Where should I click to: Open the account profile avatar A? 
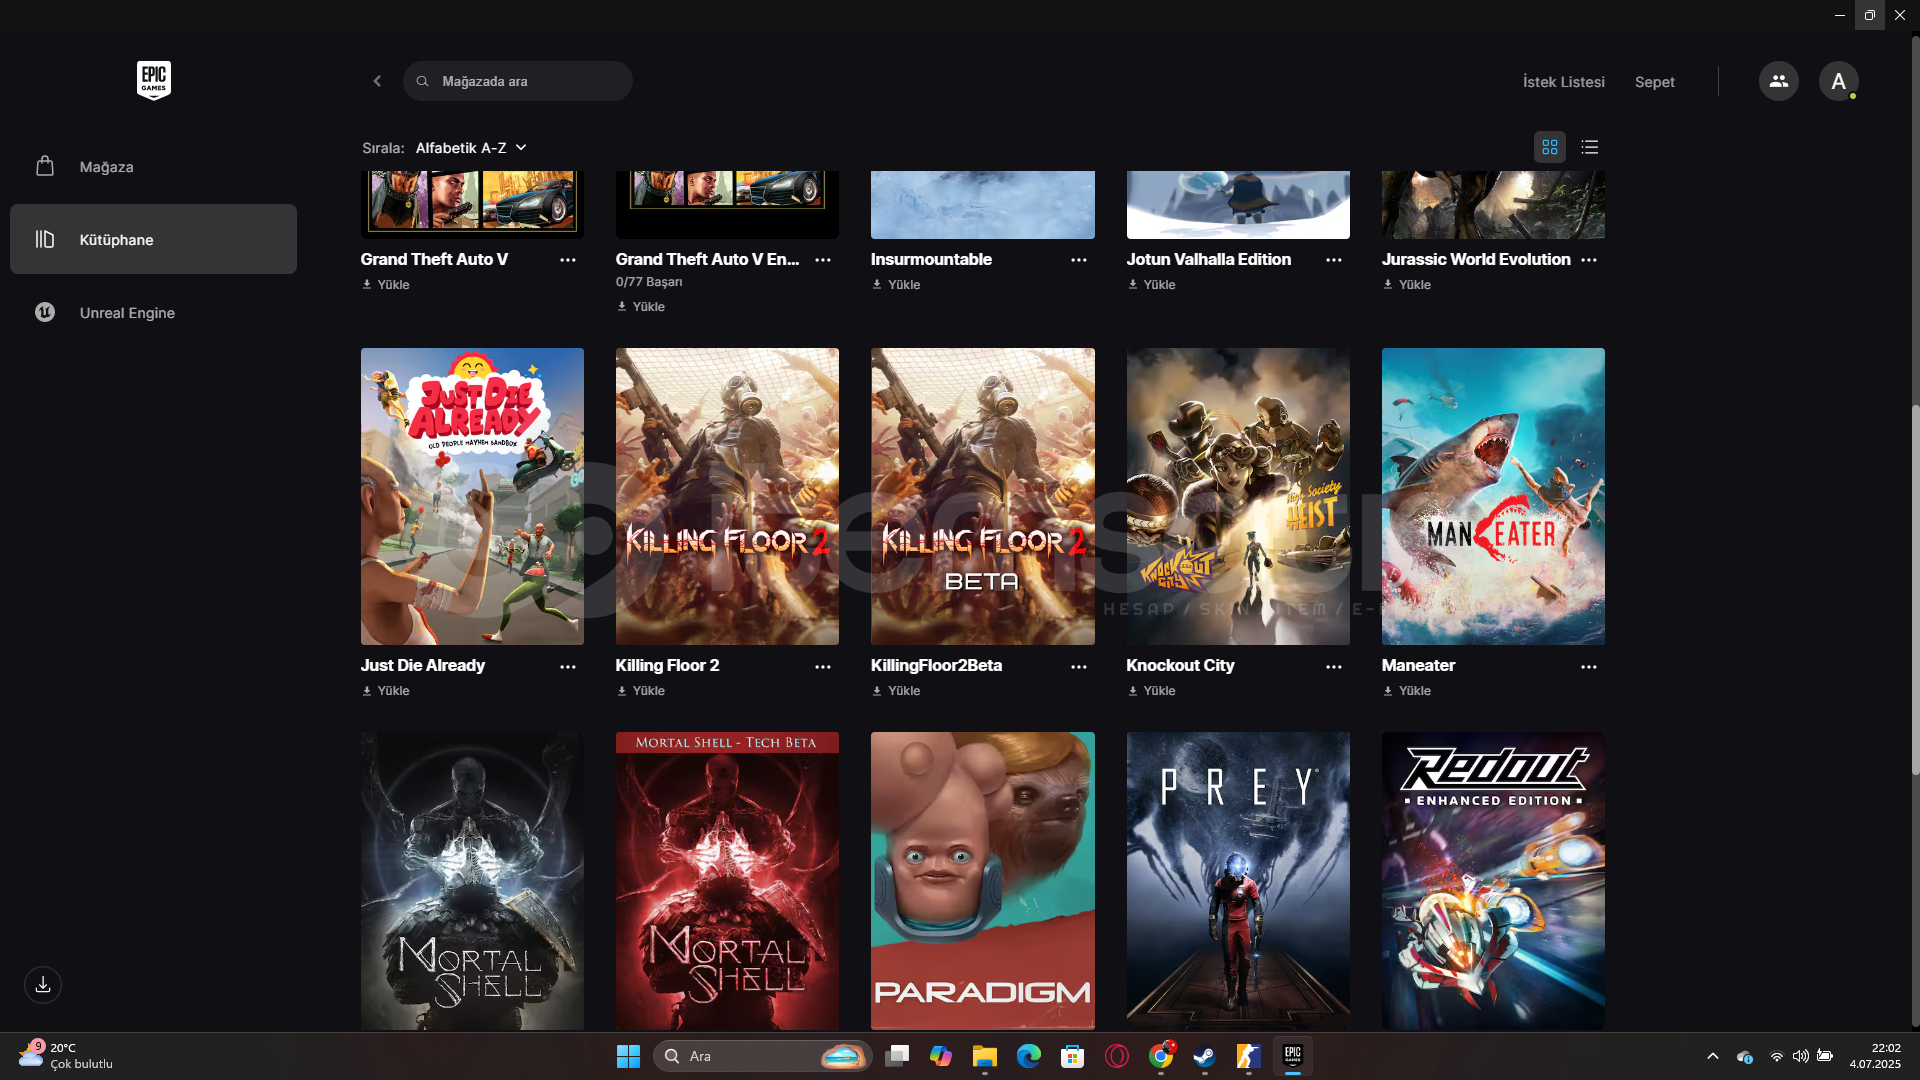click(x=1838, y=81)
